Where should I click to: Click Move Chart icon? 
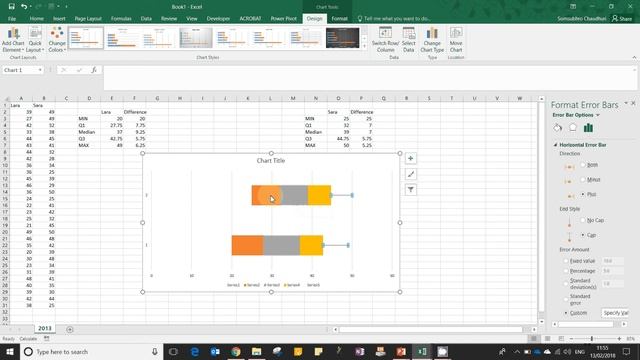(x=456, y=40)
